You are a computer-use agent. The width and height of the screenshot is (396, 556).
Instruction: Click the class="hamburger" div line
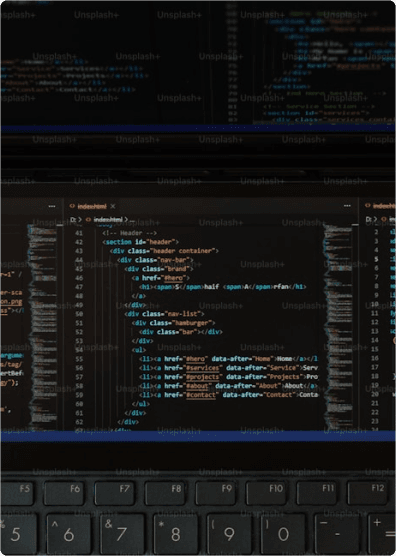point(173,323)
